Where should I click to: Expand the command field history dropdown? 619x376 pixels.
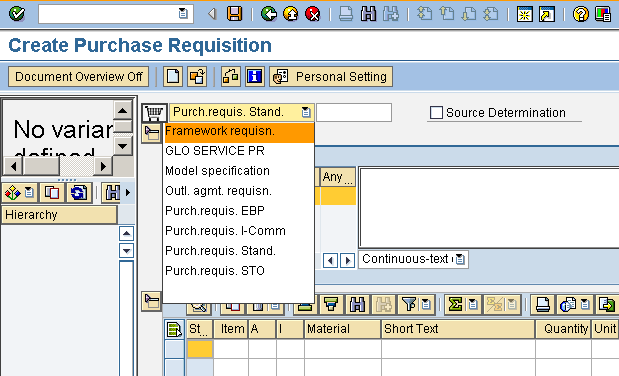[x=183, y=14]
